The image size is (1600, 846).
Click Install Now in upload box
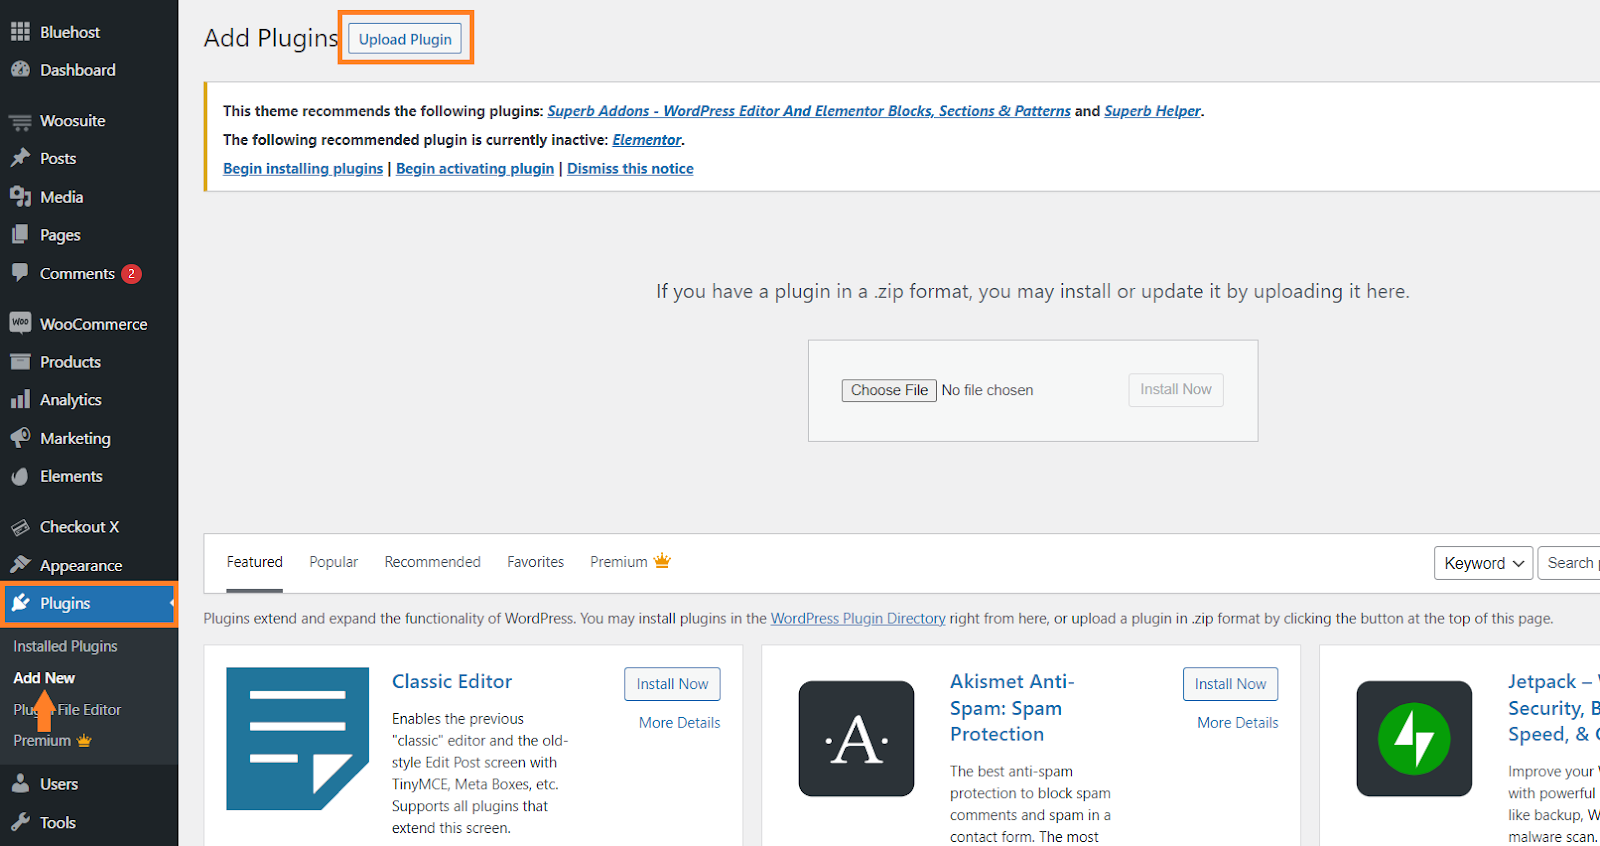[1176, 389]
